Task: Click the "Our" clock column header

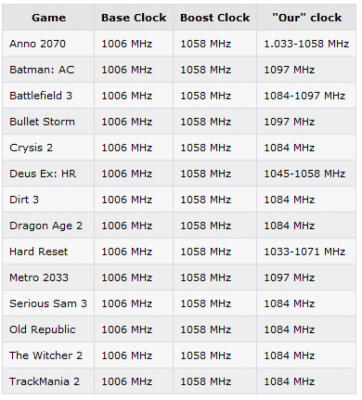Action: [x=307, y=18]
